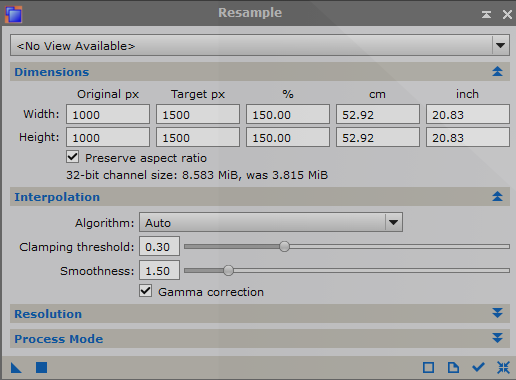Click the Resample process icon in title bar

click(14, 14)
